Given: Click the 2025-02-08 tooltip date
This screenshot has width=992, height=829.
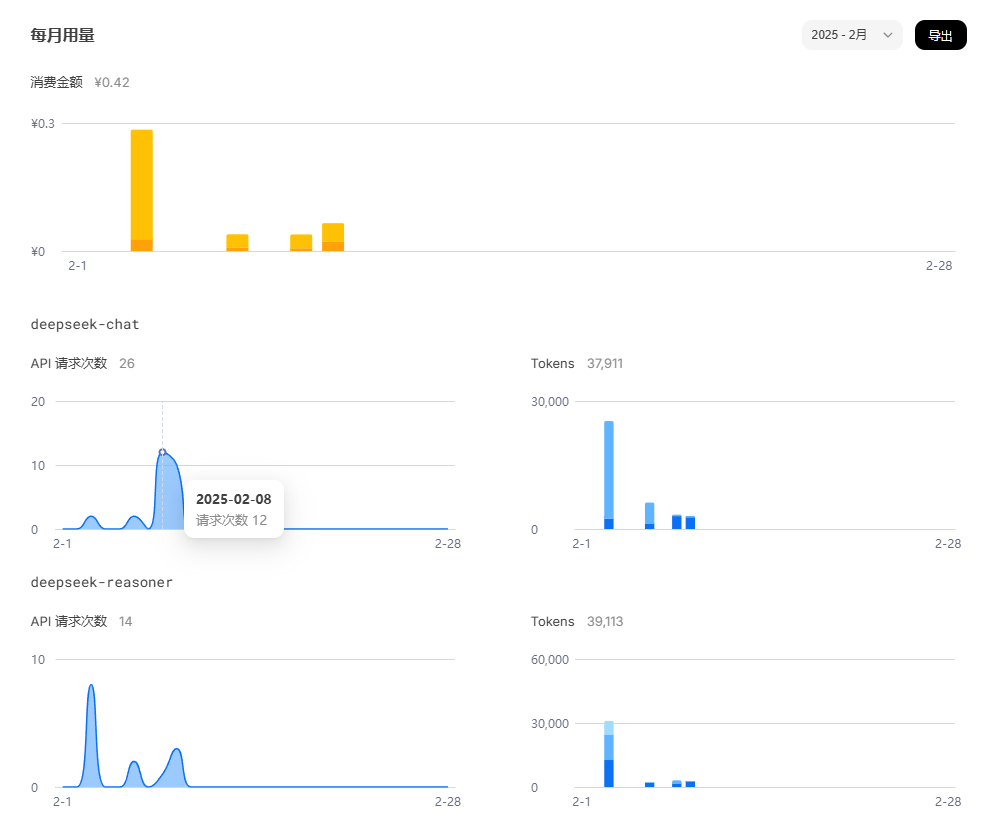Looking at the screenshot, I should (233, 499).
